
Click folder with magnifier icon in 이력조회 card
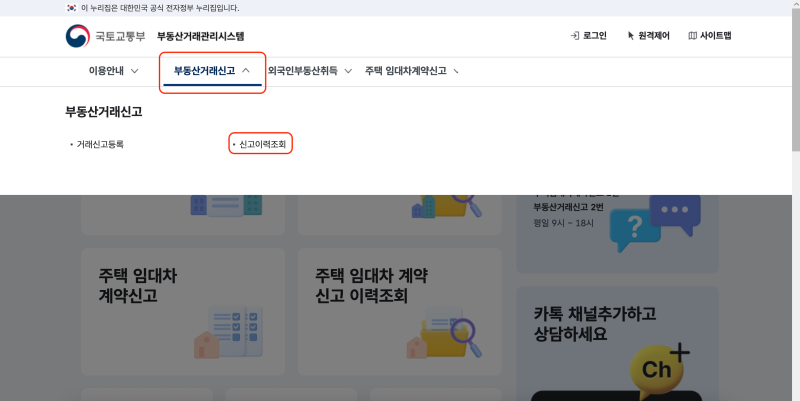444,332
